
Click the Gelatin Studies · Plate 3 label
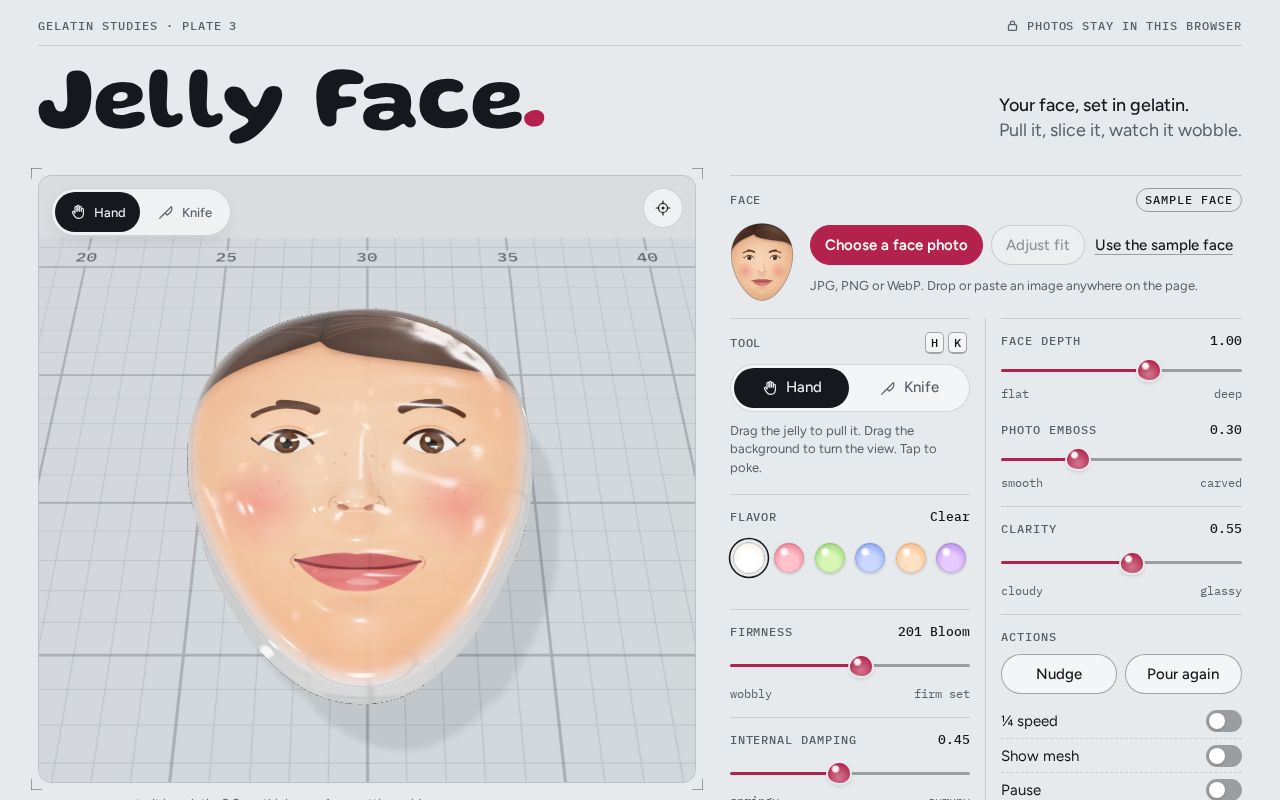pyautogui.click(x=137, y=26)
